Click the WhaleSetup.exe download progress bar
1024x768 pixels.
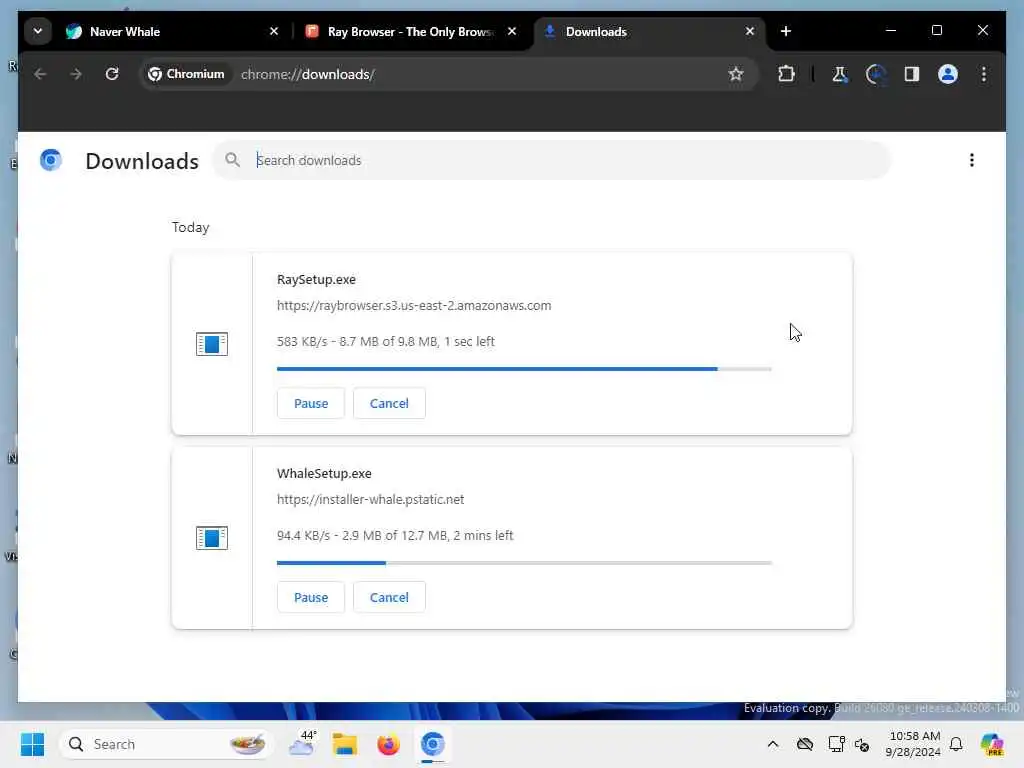[x=524, y=563]
